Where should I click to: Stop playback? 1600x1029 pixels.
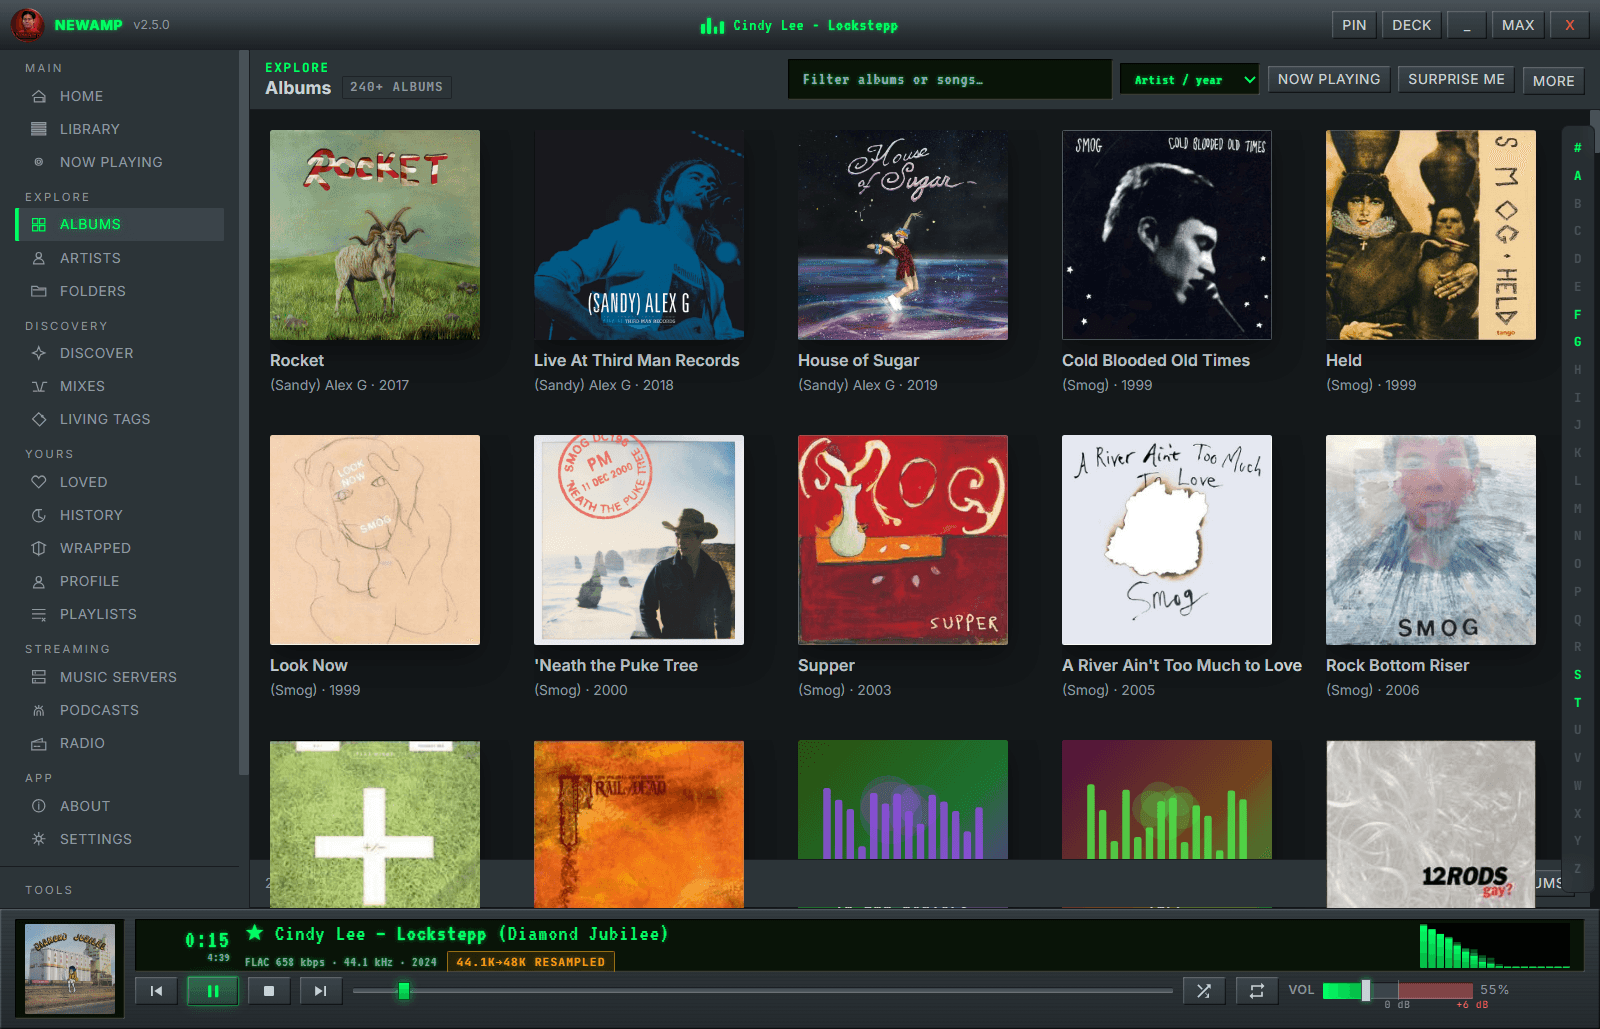pos(268,991)
